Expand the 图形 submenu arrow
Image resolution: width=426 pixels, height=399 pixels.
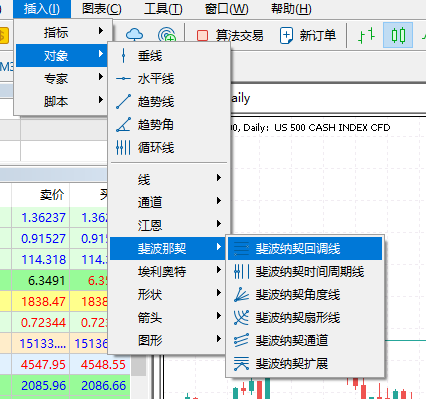219,339
